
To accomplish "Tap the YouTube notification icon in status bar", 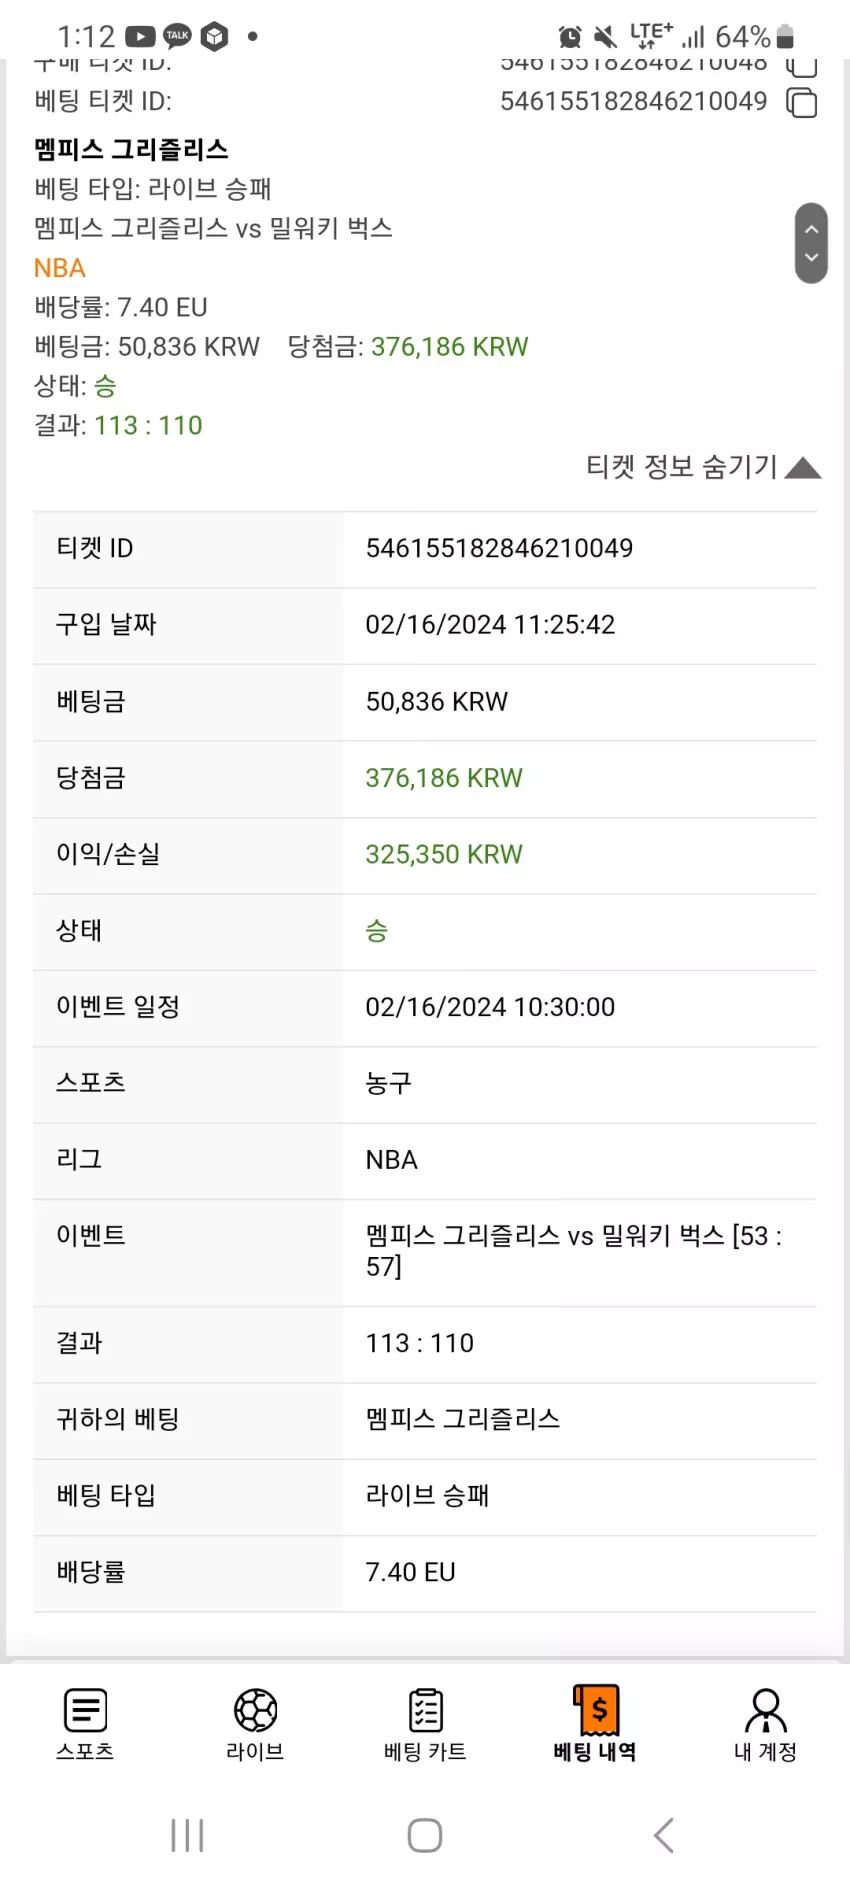I will (140, 37).
